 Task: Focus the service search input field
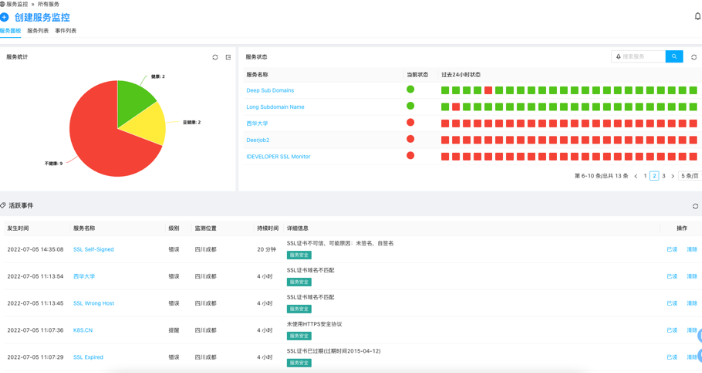pyautogui.click(x=638, y=57)
